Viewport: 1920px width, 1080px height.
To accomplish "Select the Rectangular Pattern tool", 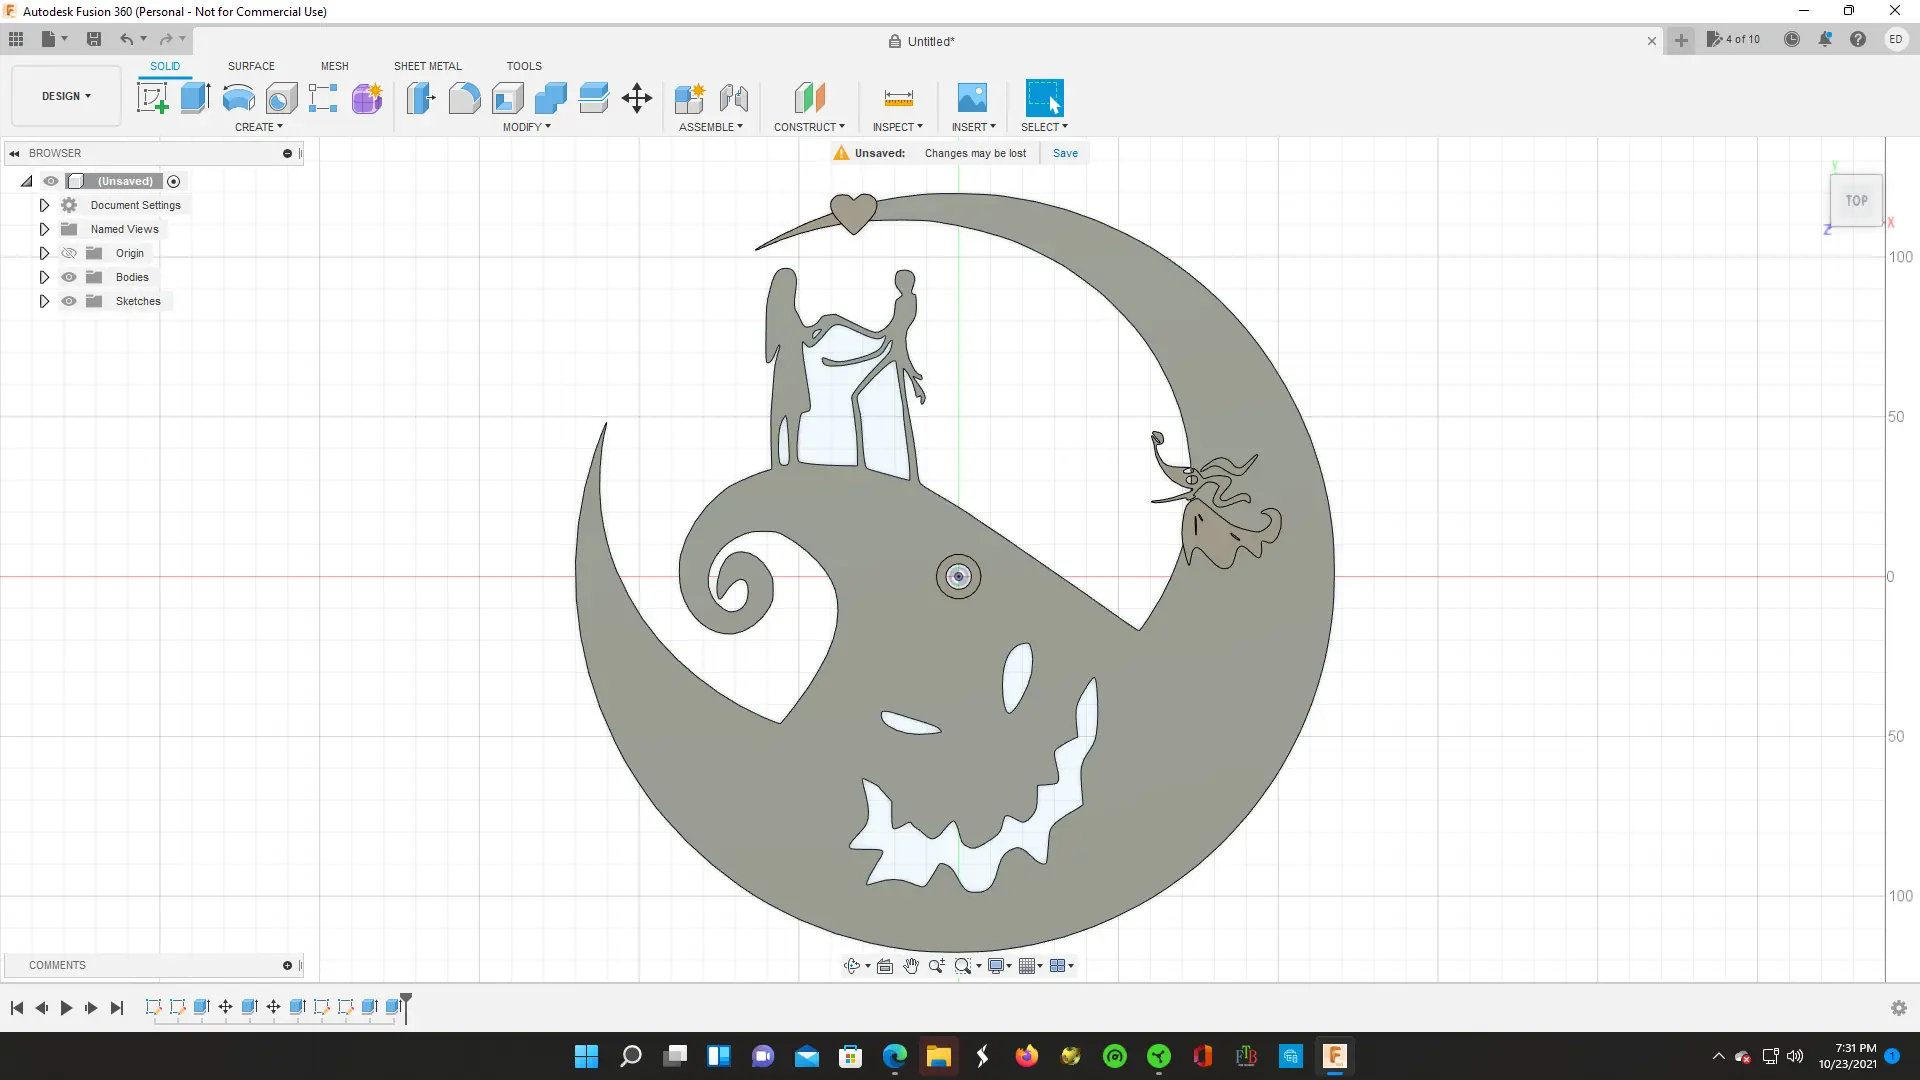I will (323, 98).
